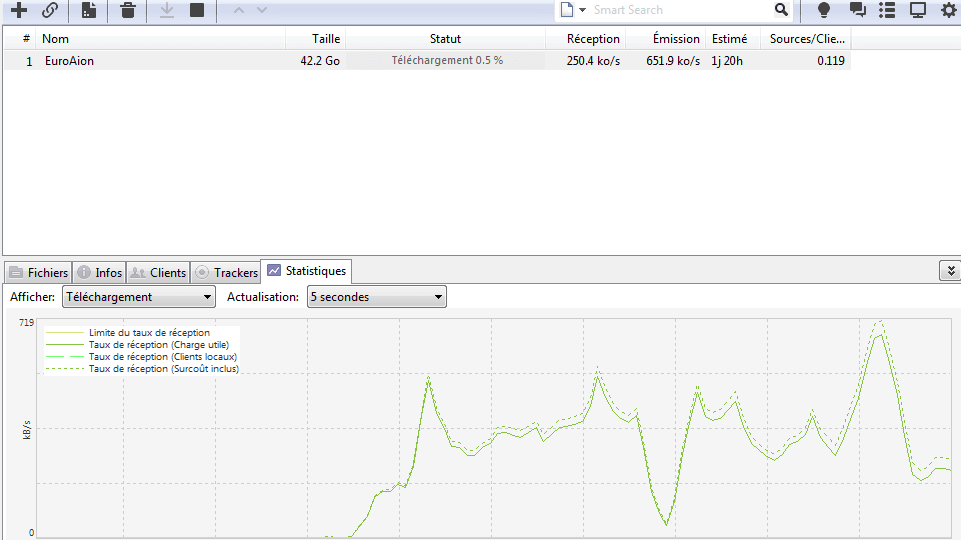Viewport: 961px width, 540px height.
Task: Click the magnifier icon in Smart Search
Action: 781,10
